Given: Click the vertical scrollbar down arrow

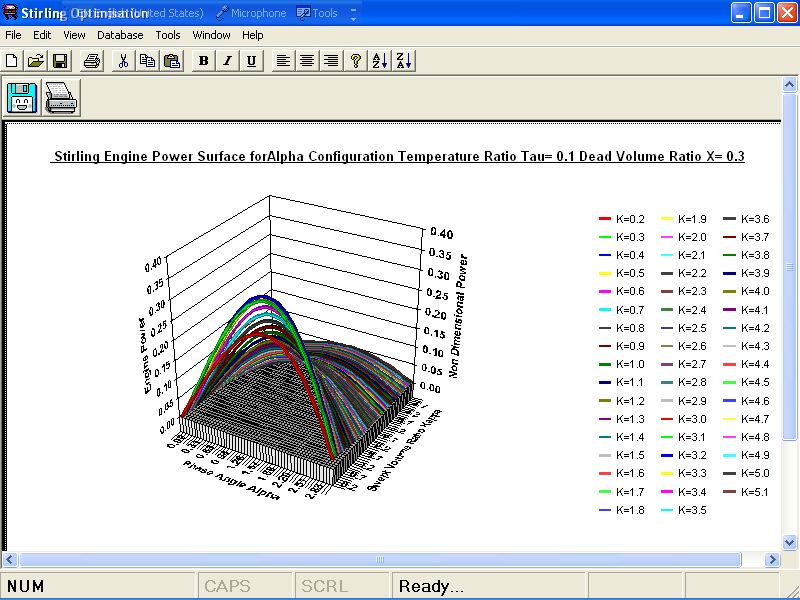Looking at the screenshot, I should (791, 541).
